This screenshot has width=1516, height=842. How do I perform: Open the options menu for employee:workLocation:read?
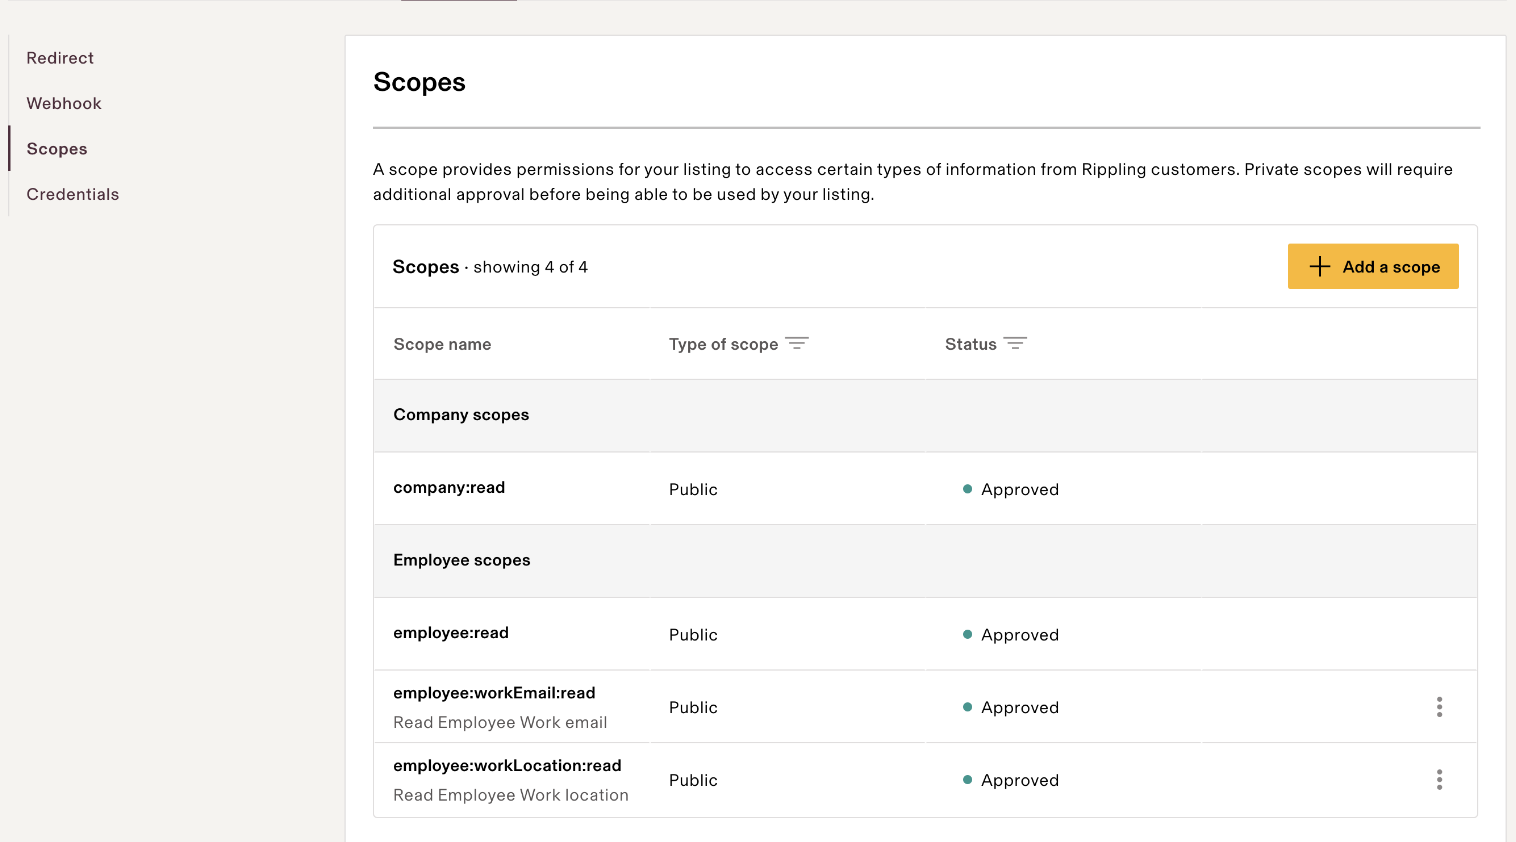click(1439, 780)
